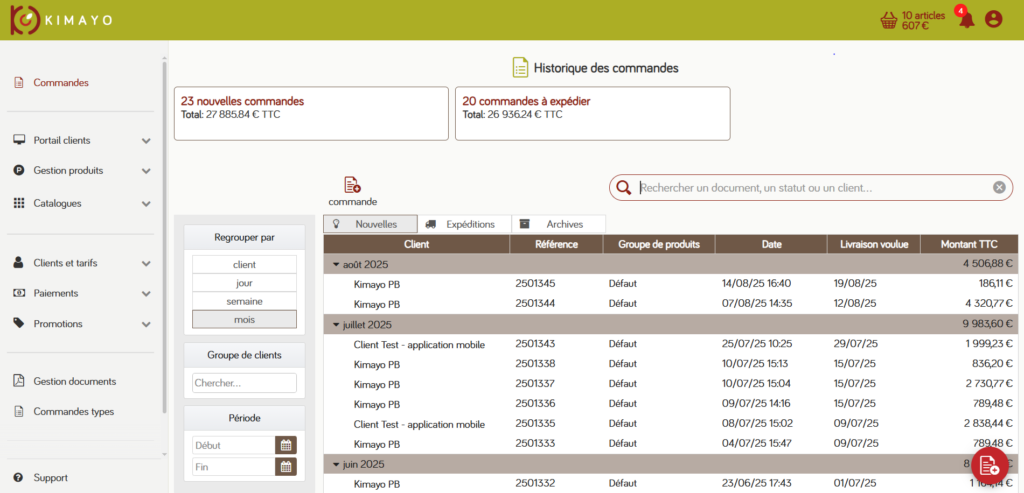Expand the Portail clients menu chevron

tap(146, 141)
